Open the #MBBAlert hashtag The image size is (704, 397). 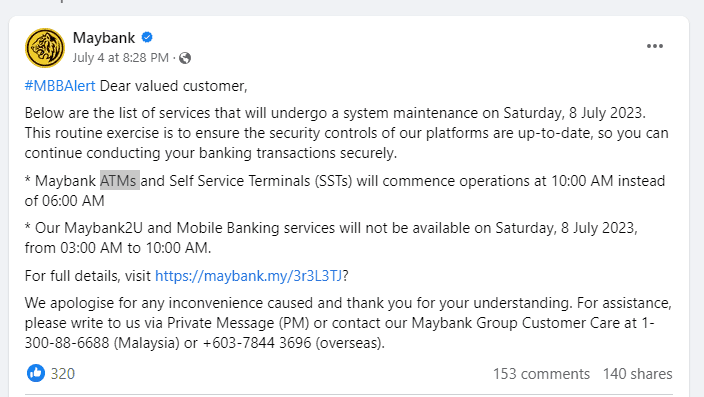[60, 86]
